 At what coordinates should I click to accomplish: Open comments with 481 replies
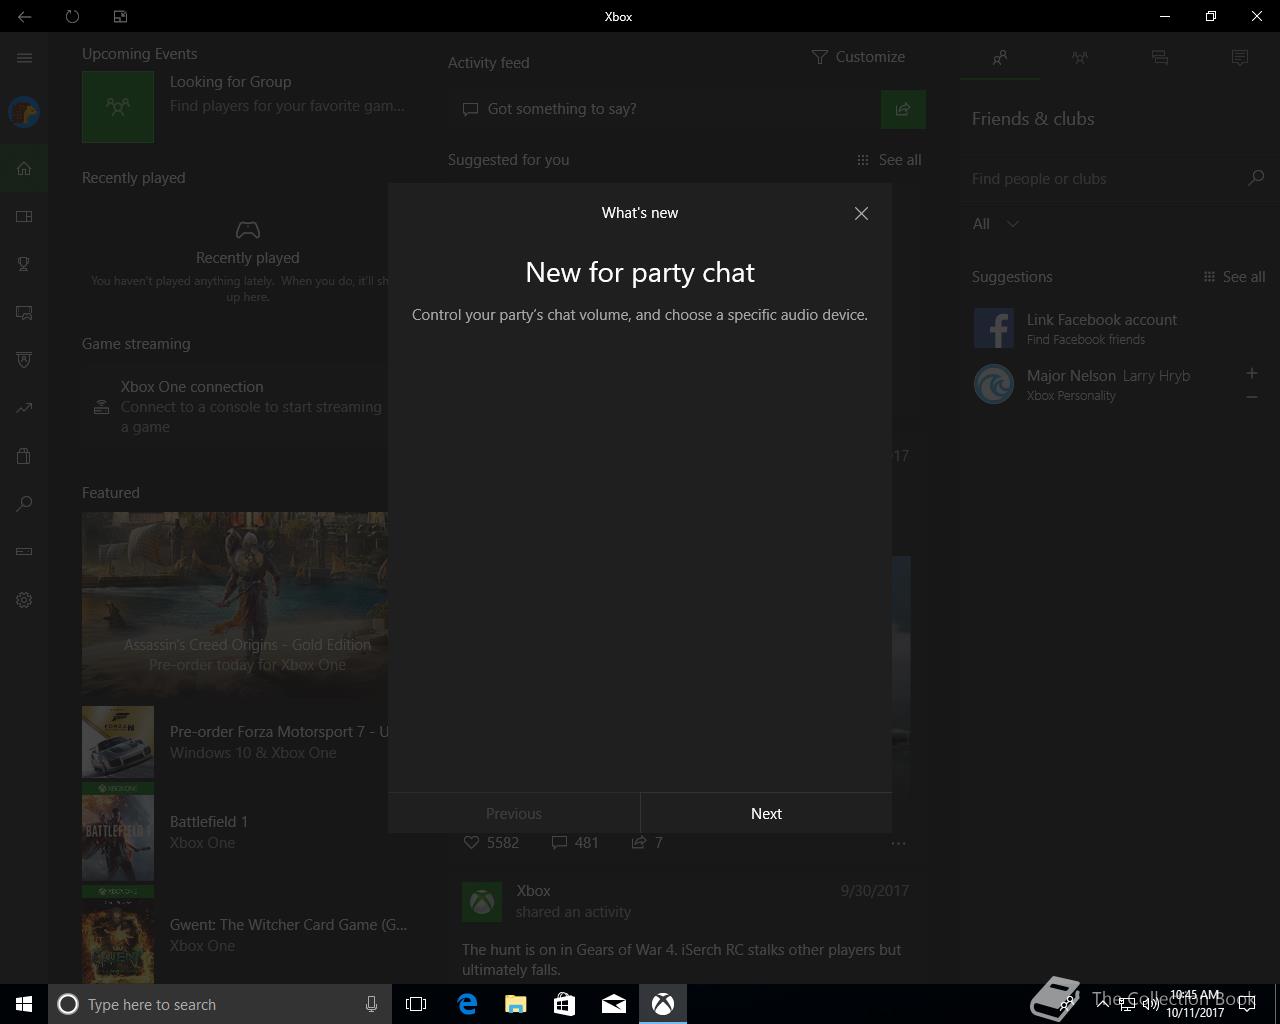click(x=575, y=843)
